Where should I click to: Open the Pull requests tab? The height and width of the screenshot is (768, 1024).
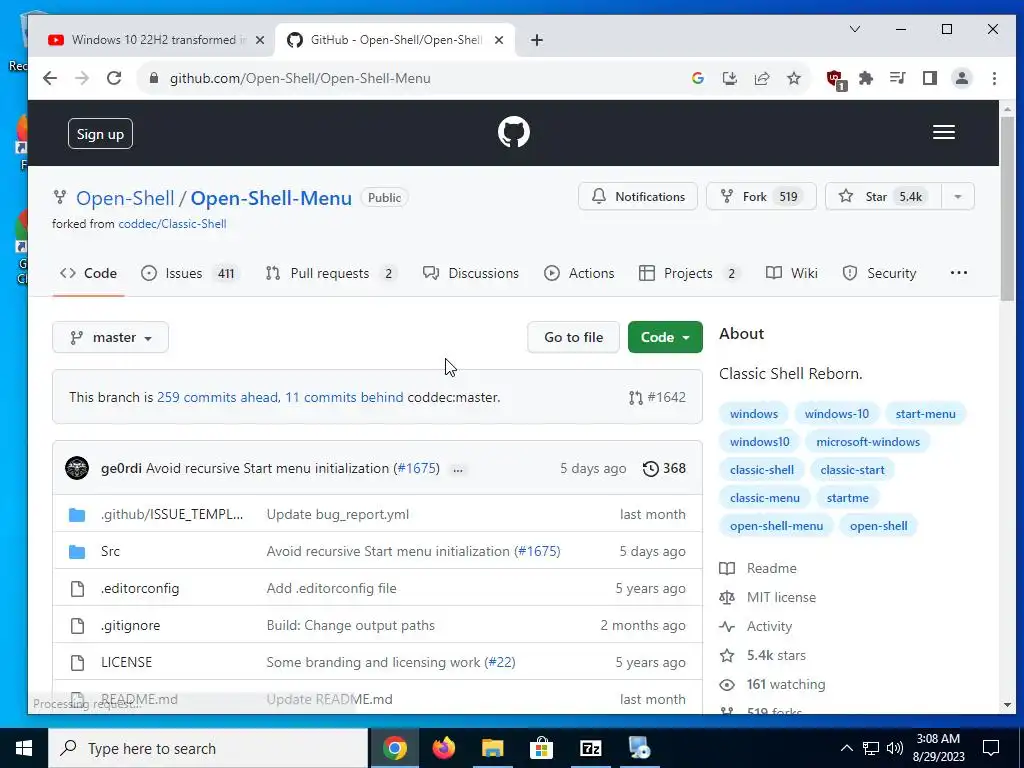(x=331, y=273)
